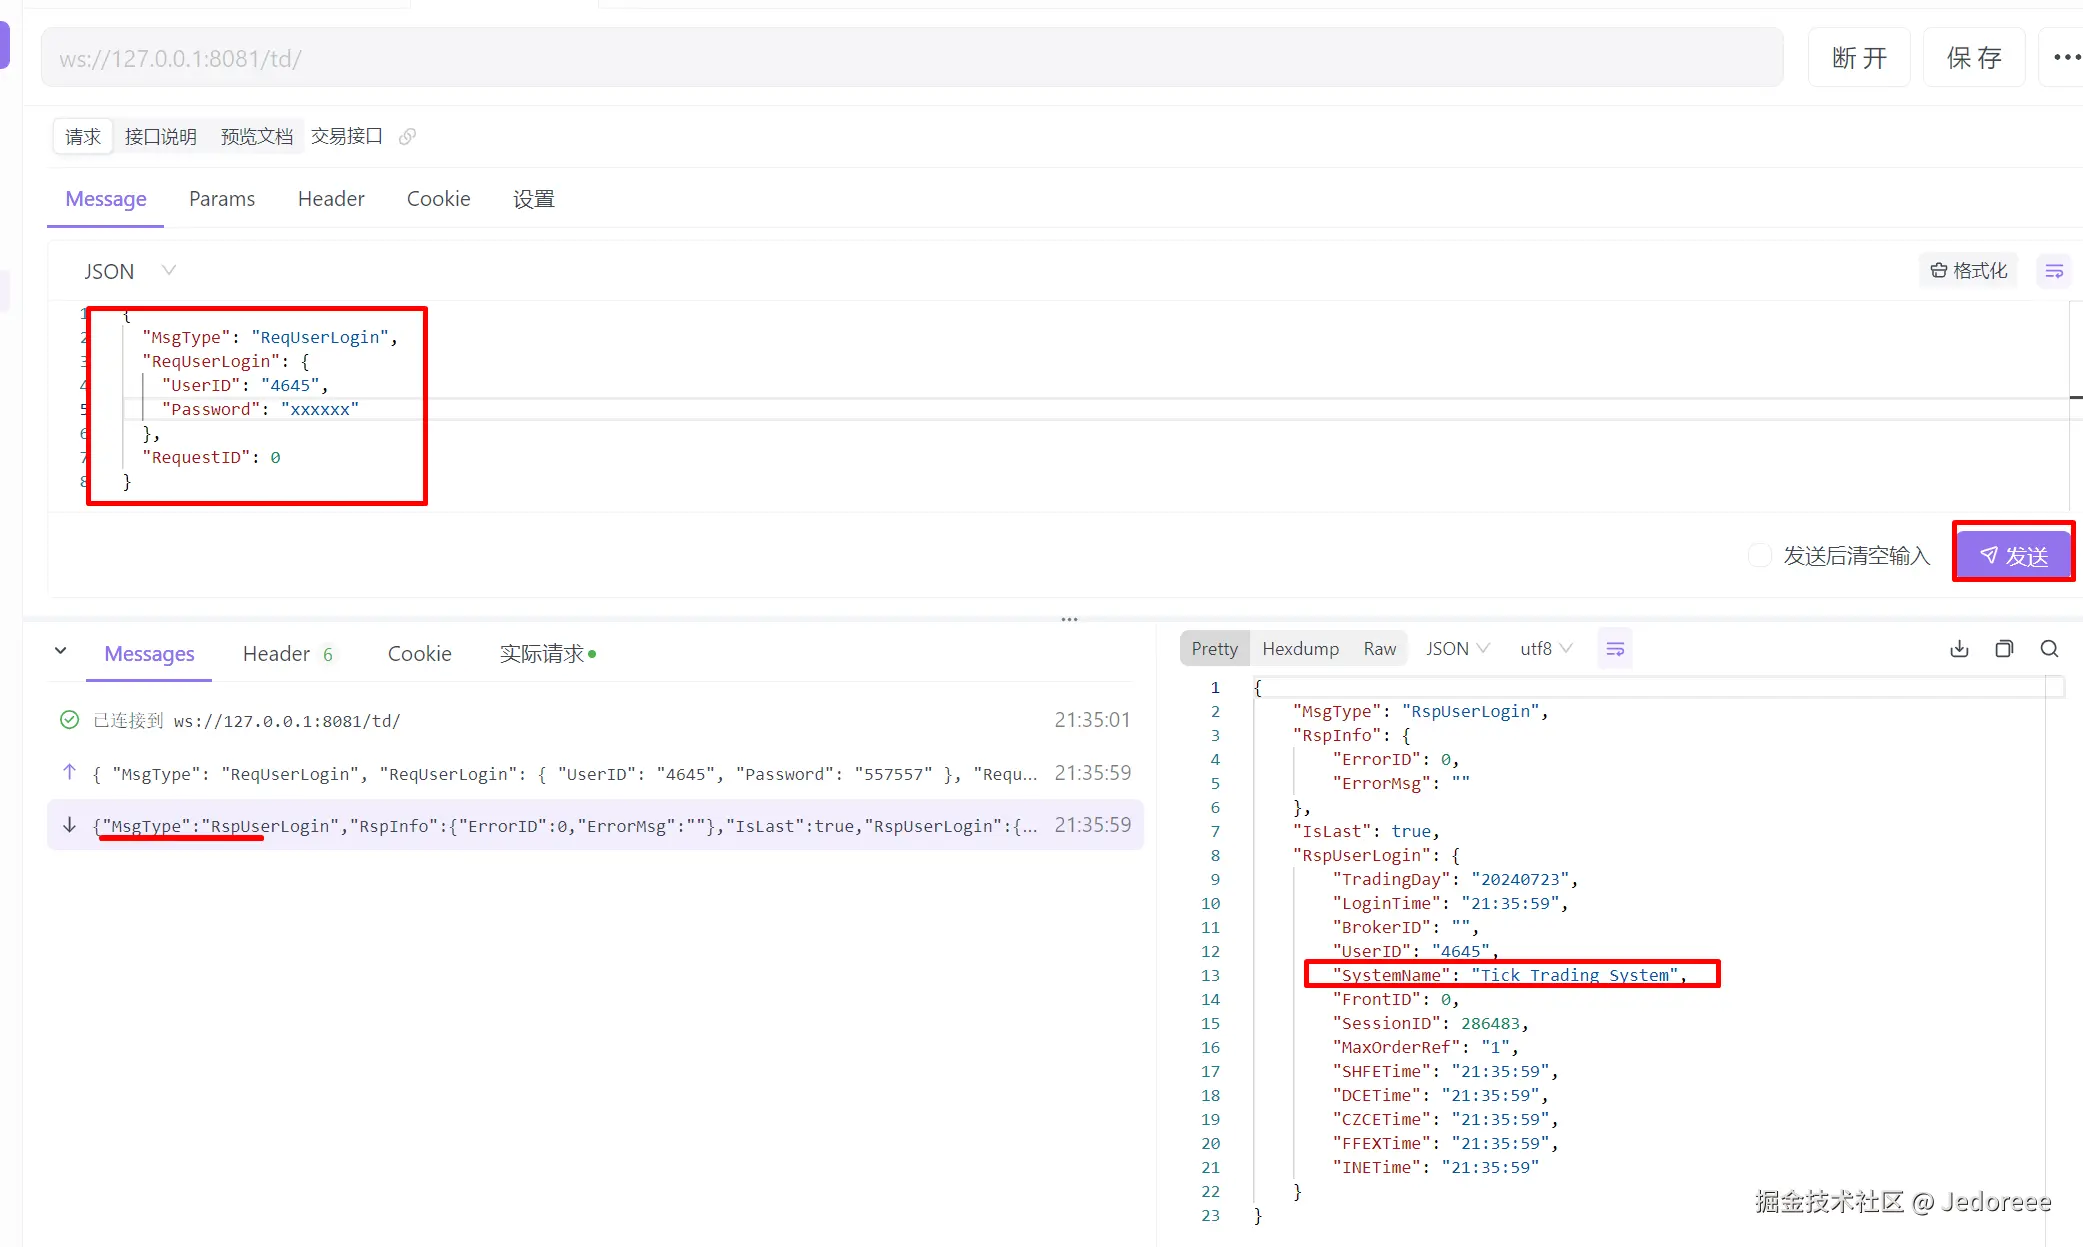Toggle word wrap icon in response toolbar
This screenshot has width=2083, height=1247.
1615,649
